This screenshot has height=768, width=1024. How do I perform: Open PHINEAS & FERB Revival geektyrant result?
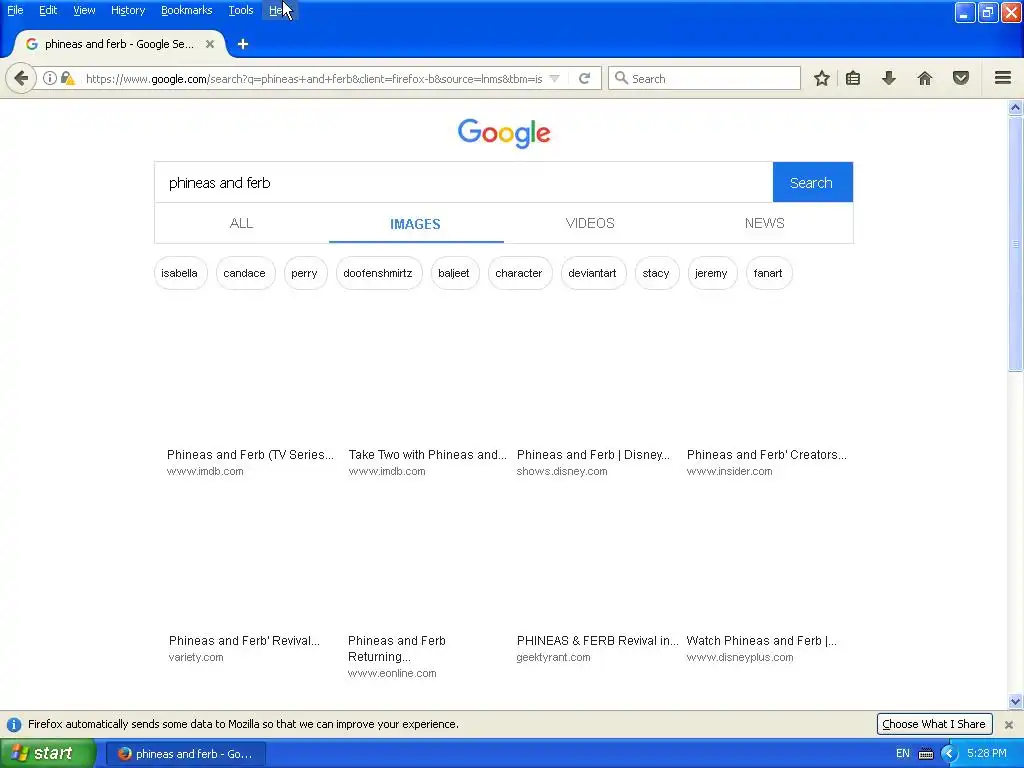click(598, 641)
